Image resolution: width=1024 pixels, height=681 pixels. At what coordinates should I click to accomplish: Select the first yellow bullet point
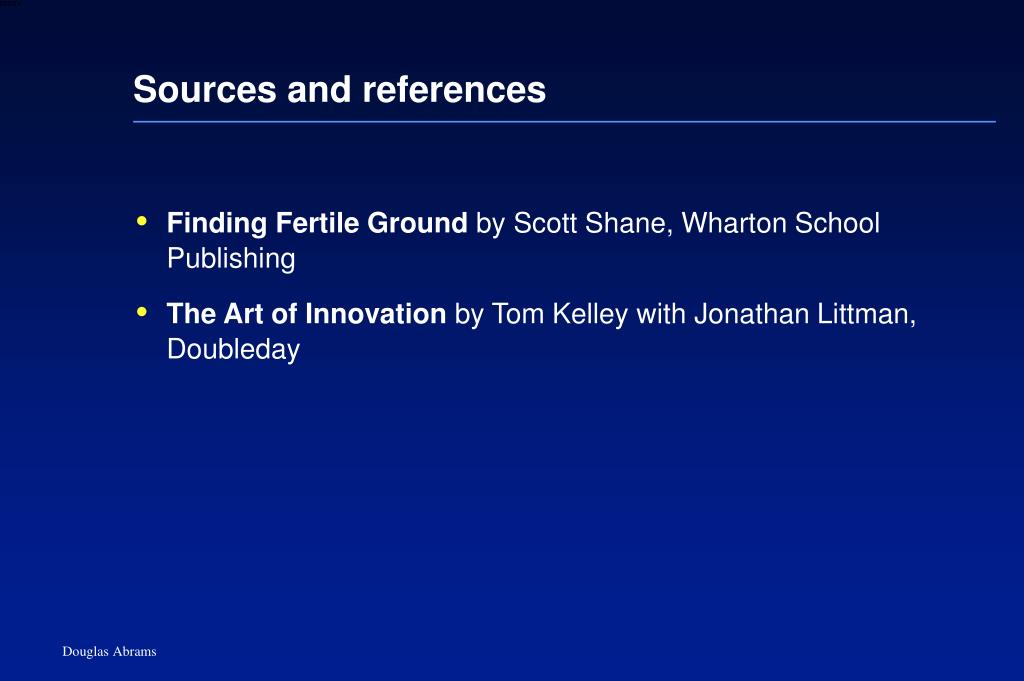142,221
